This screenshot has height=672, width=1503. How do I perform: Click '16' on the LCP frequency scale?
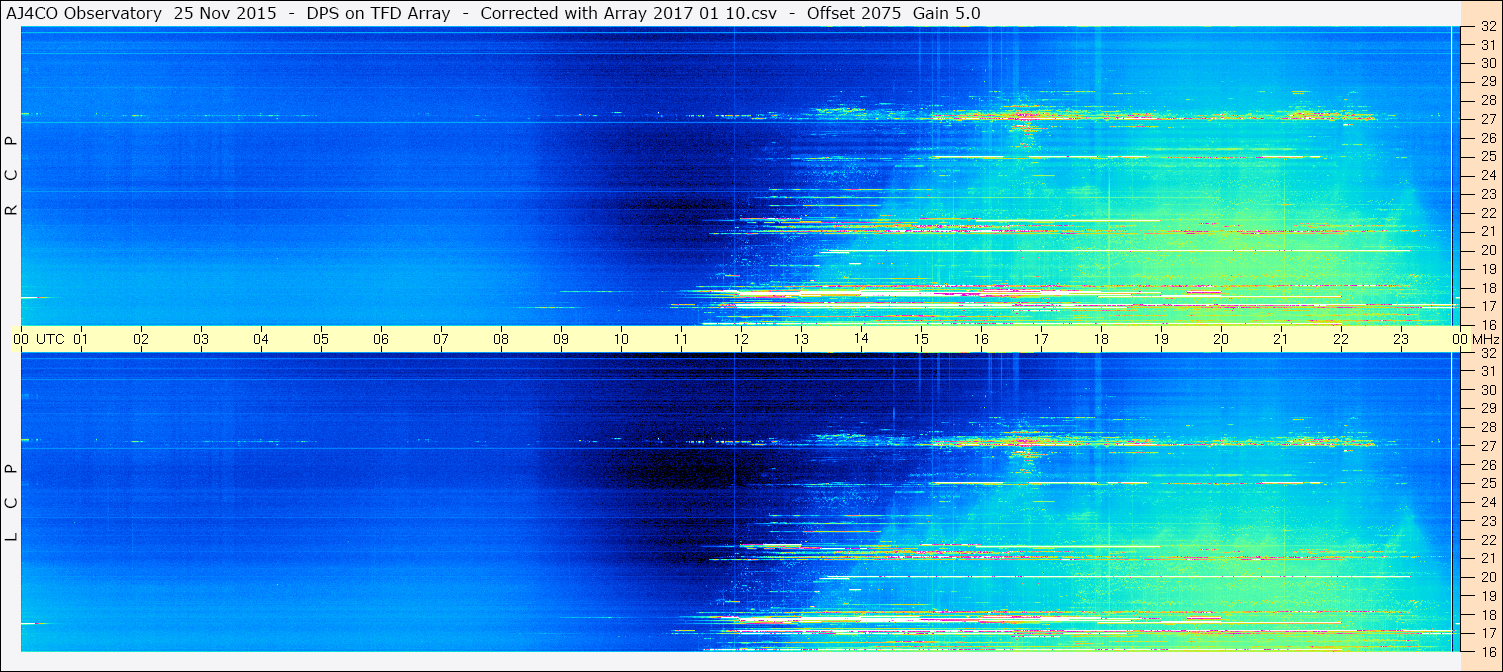[1487, 652]
